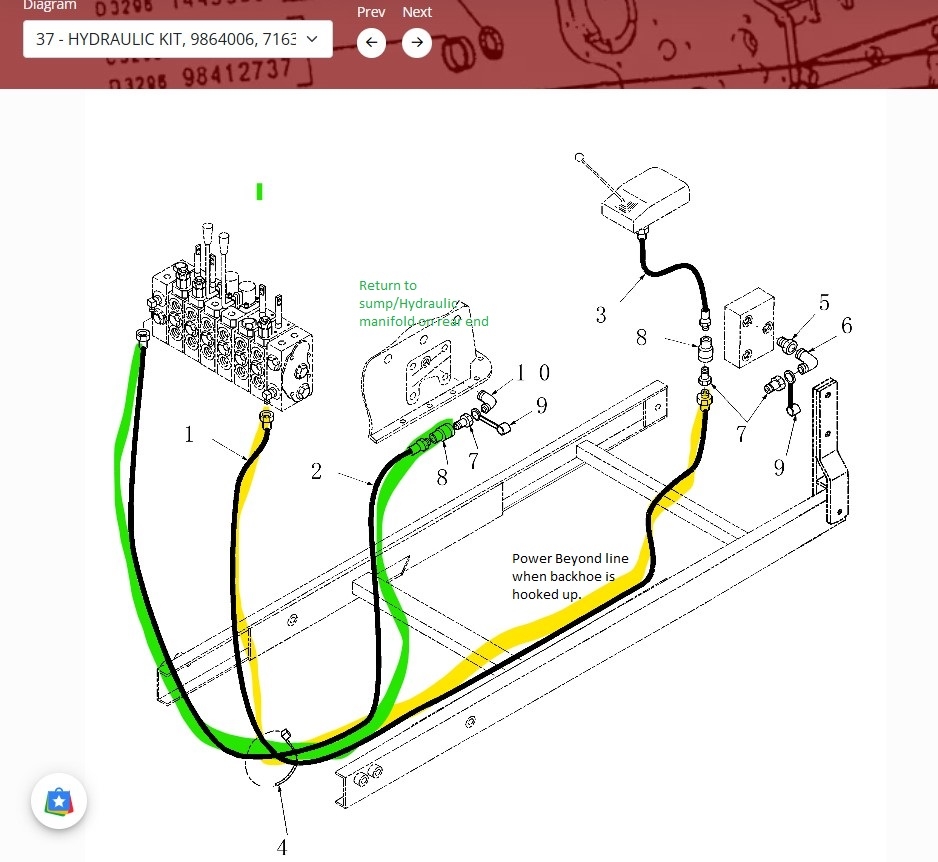
Task: Click part number 5 fitting label
Action: pyautogui.click(x=823, y=303)
